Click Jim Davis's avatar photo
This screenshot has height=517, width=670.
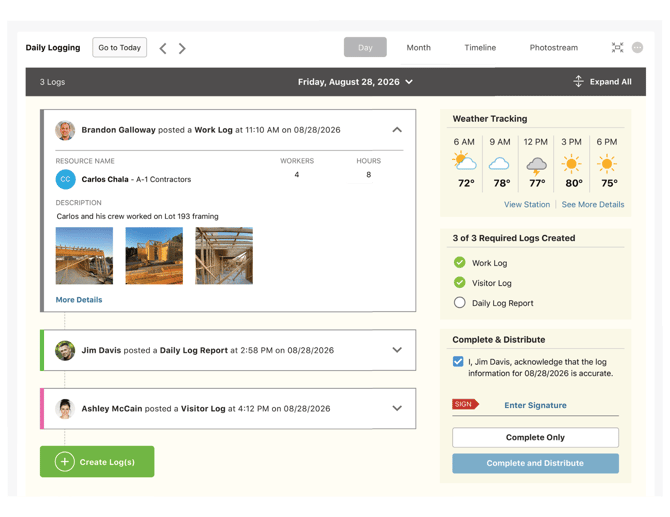point(65,350)
